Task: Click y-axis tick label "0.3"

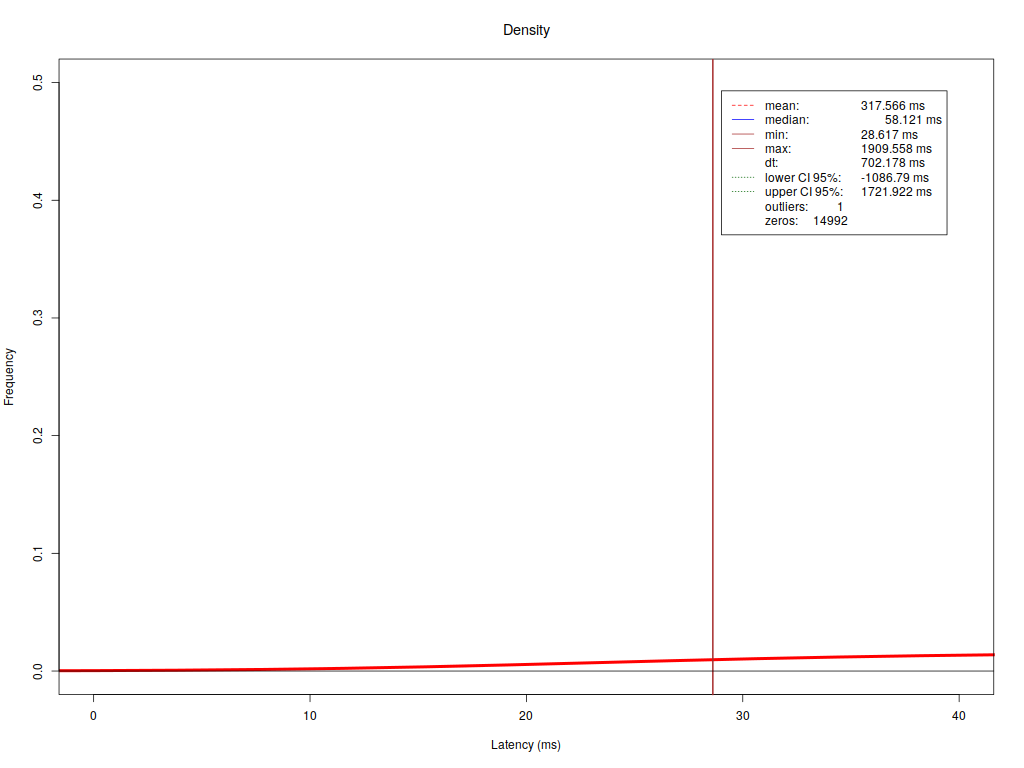Action: [x=38, y=318]
